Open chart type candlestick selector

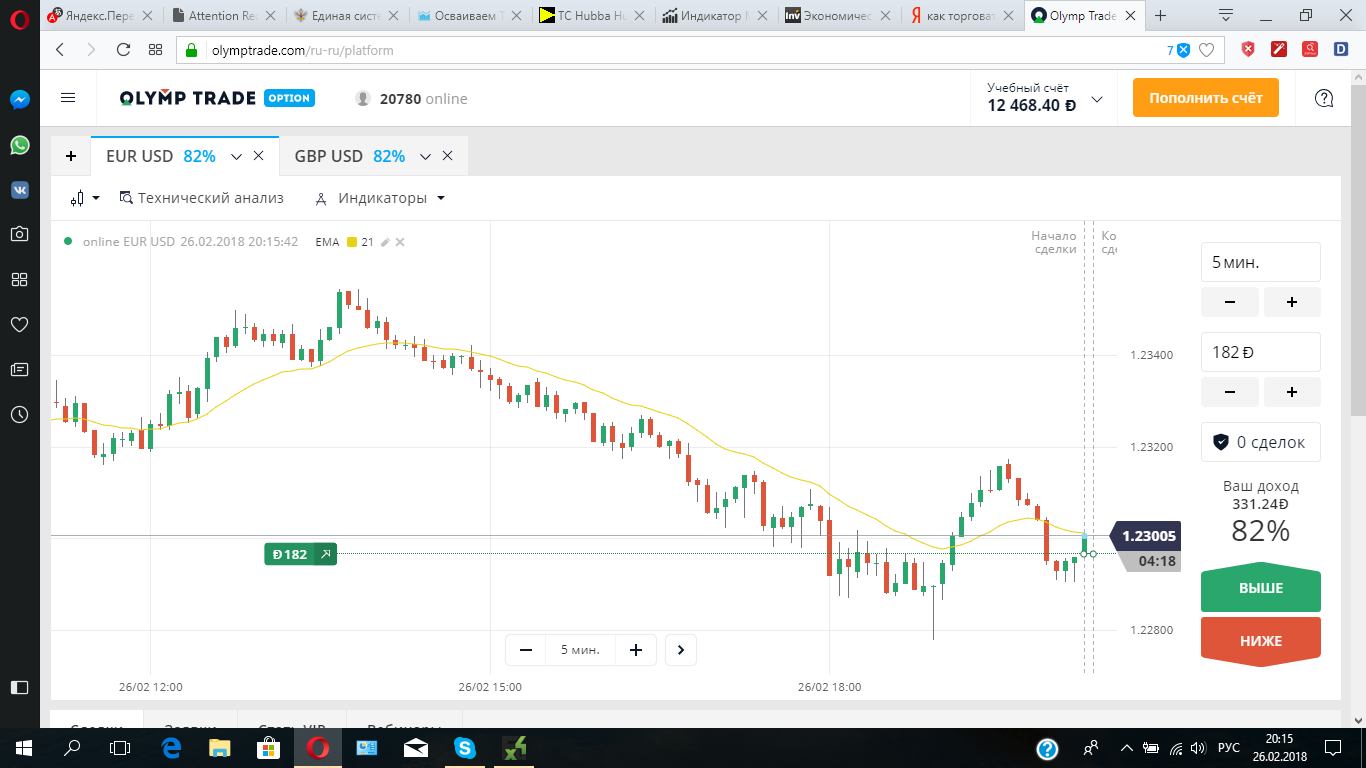coord(85,198)
